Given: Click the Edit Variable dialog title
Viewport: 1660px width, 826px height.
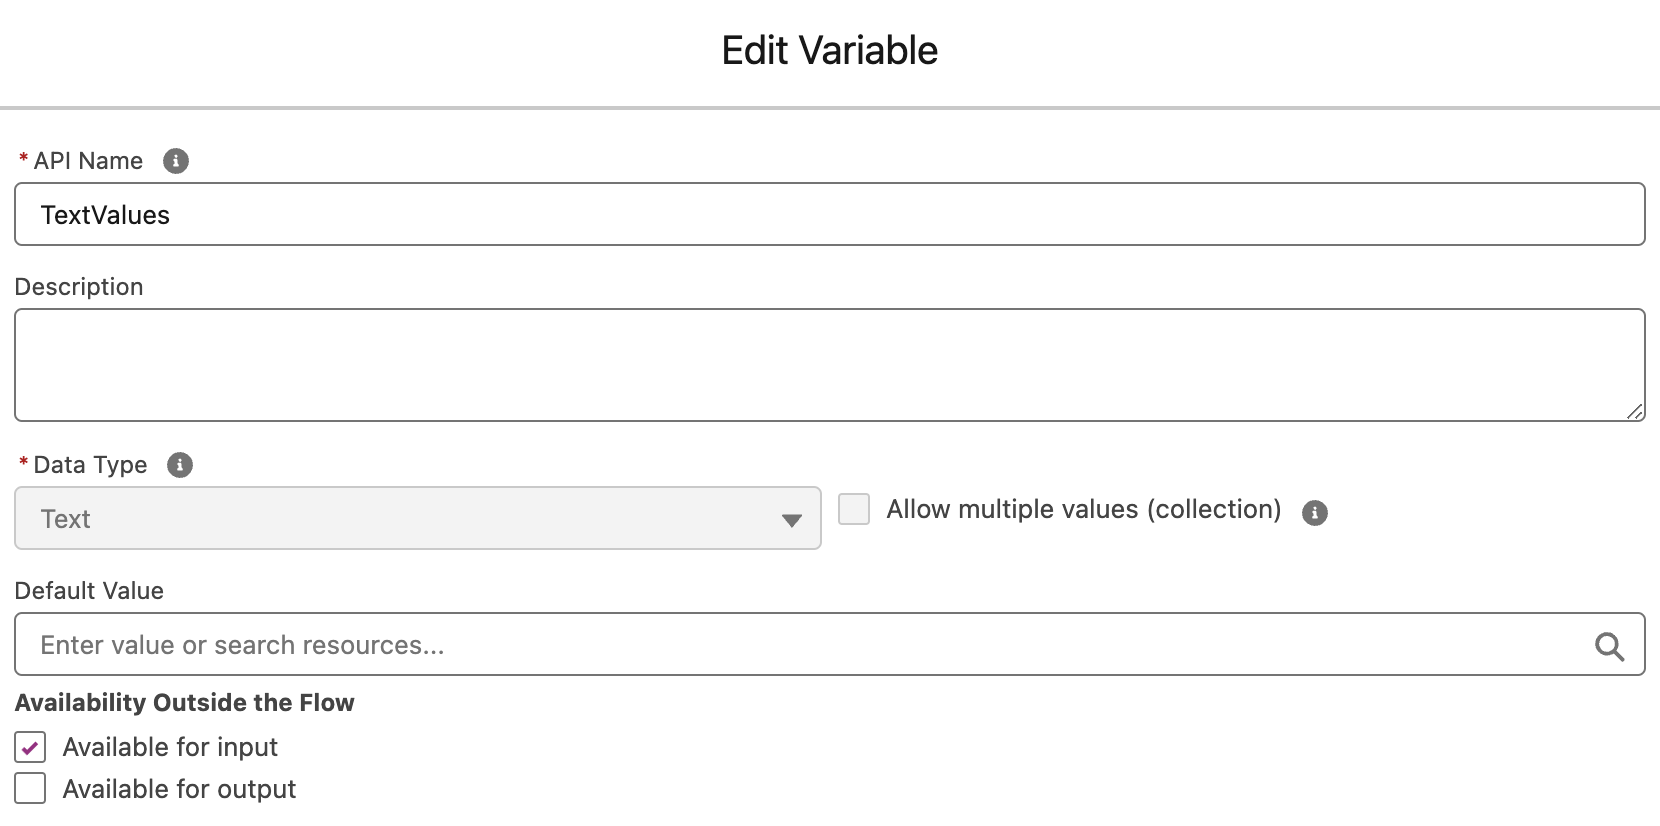Looking at the screenshot, I should coord(829,49).
